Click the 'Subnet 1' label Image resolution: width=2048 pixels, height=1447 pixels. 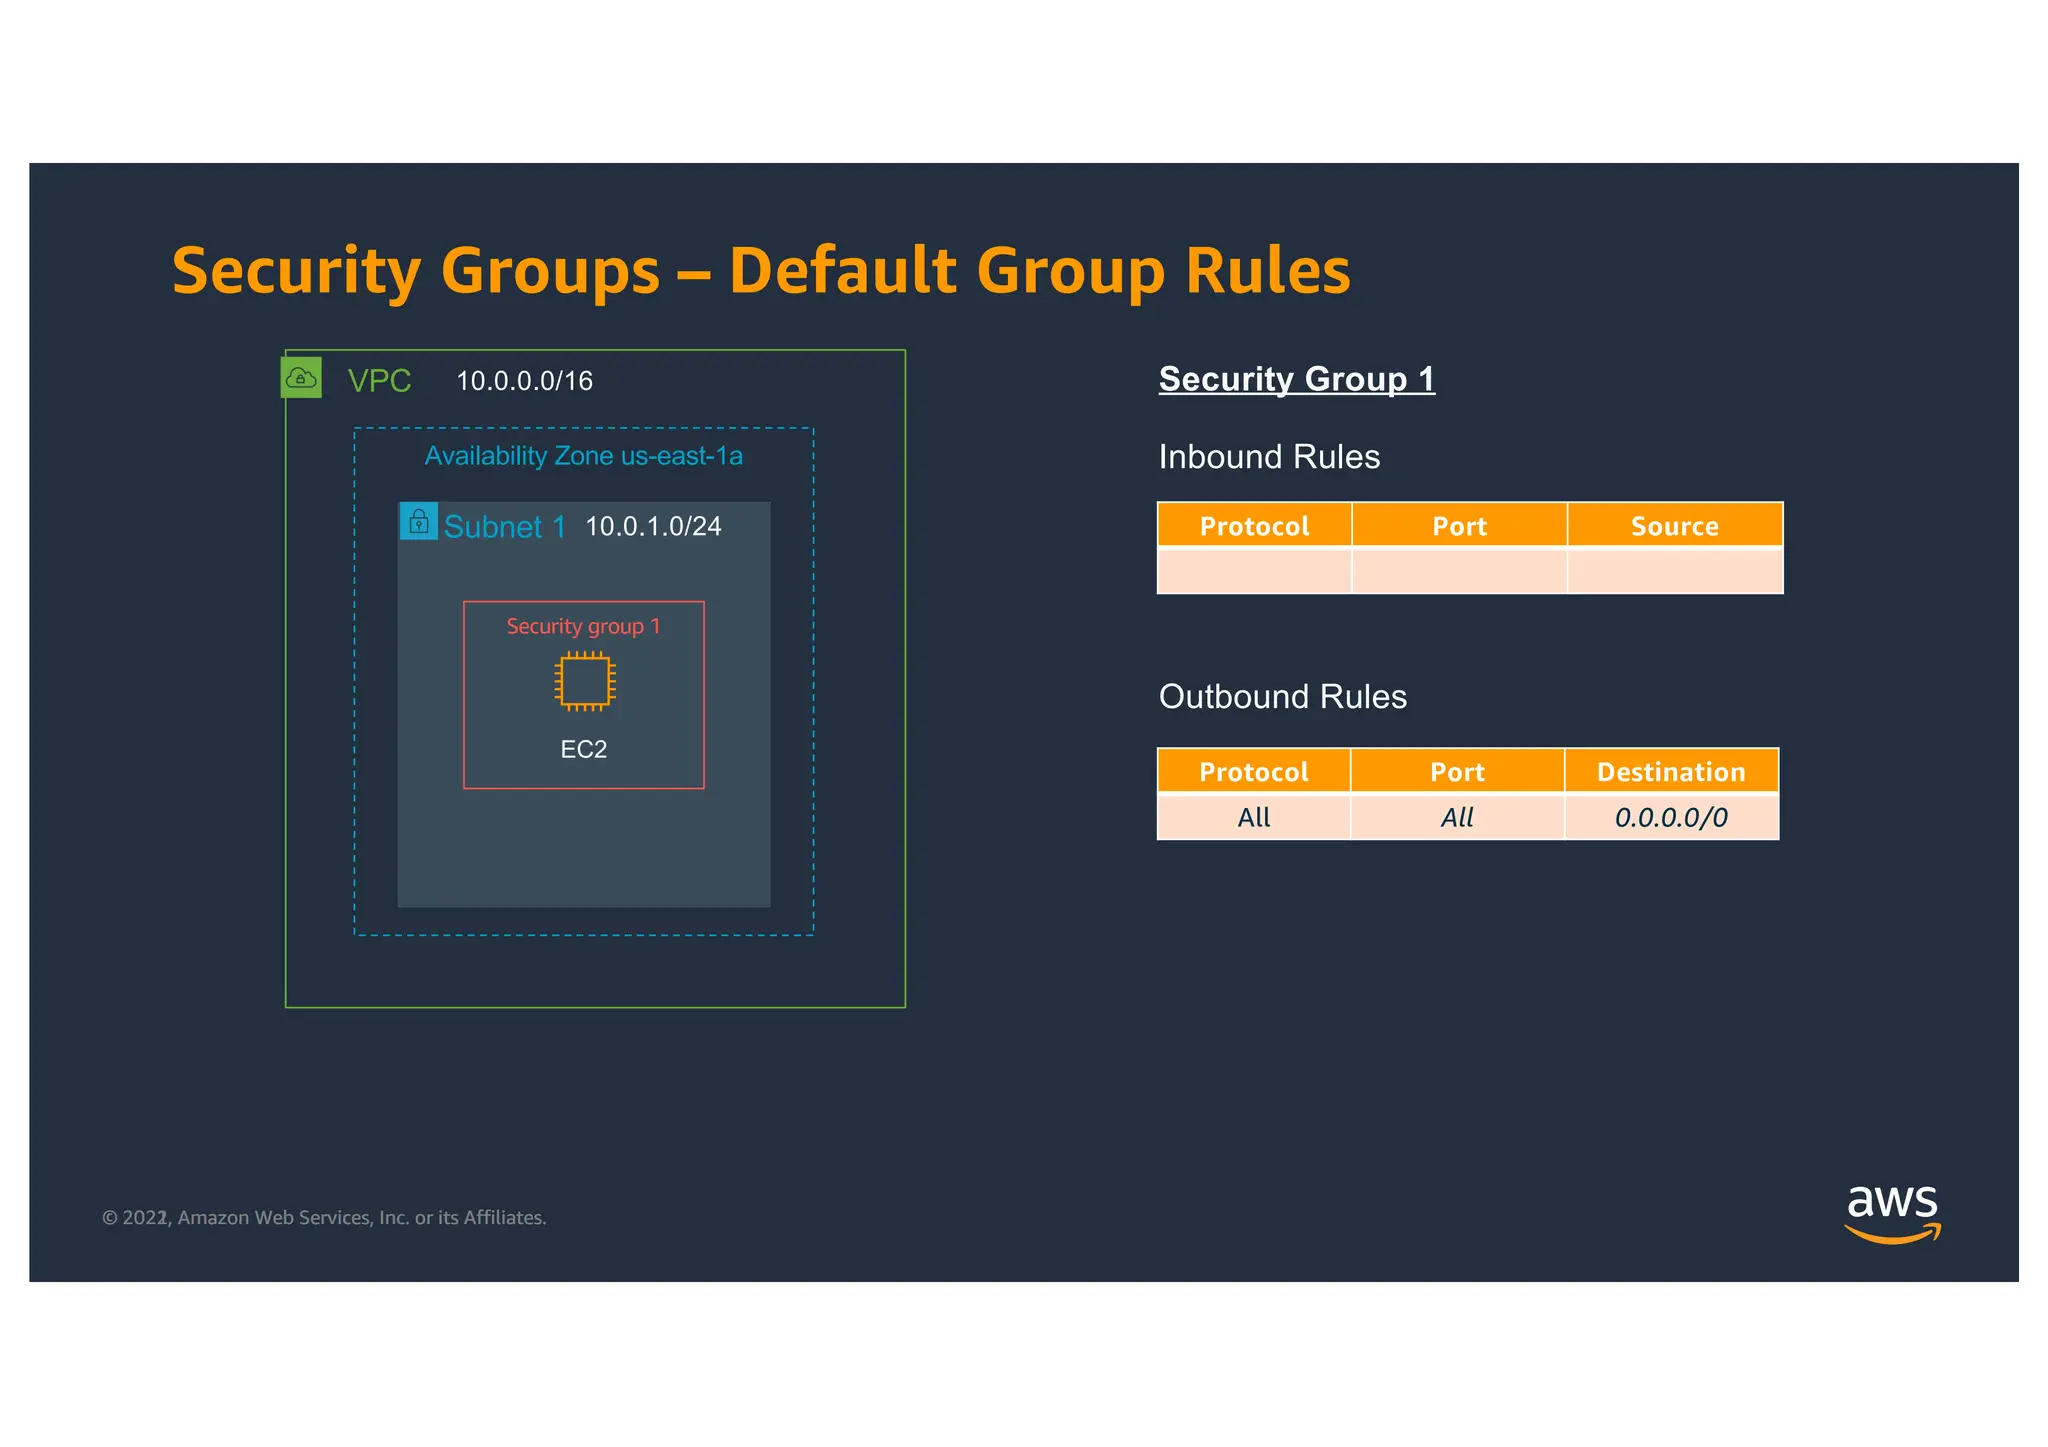pos(505,526)
